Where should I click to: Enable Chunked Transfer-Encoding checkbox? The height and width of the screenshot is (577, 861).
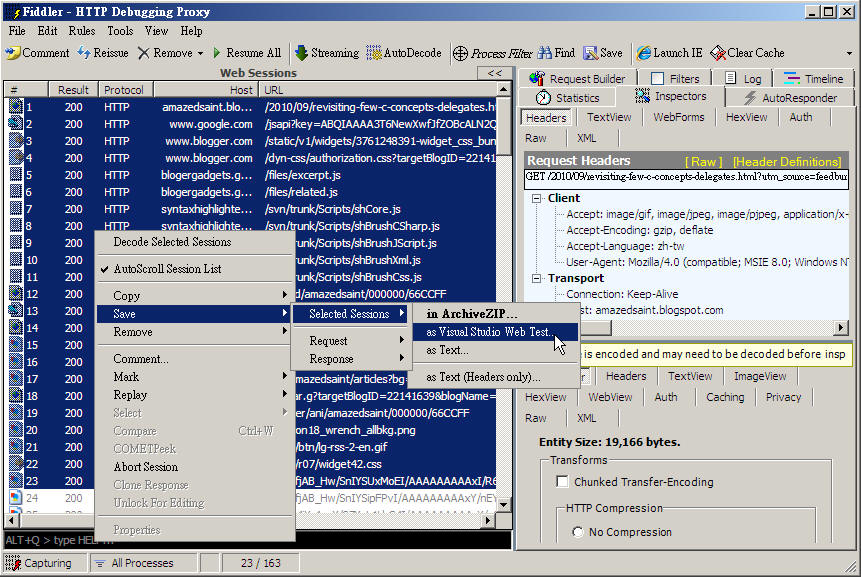coord(562,481)
